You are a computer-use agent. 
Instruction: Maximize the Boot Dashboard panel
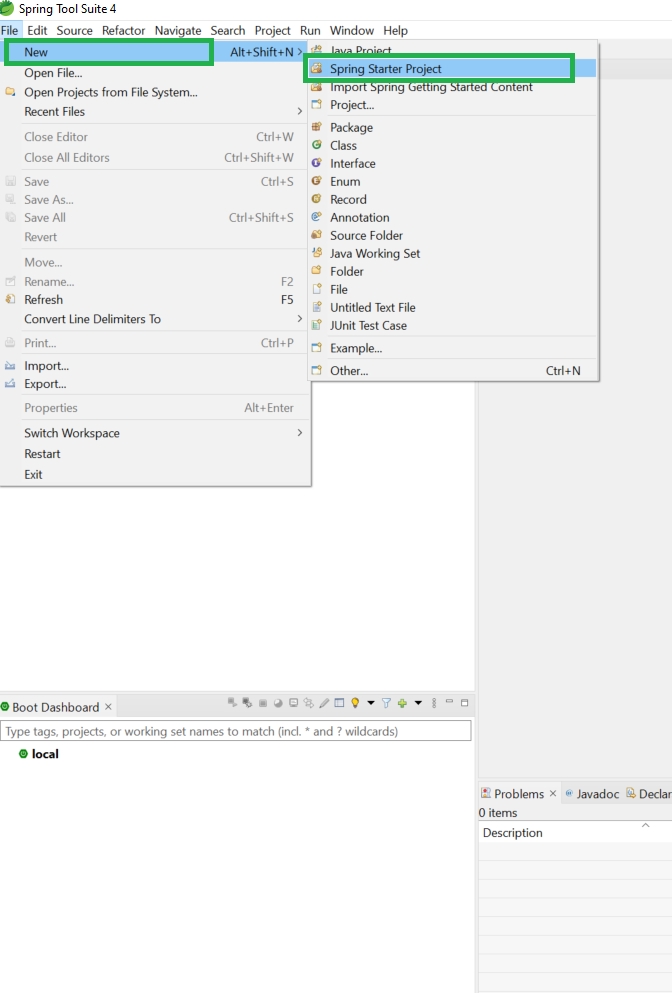pyautogui.click(x=464, y=702)
